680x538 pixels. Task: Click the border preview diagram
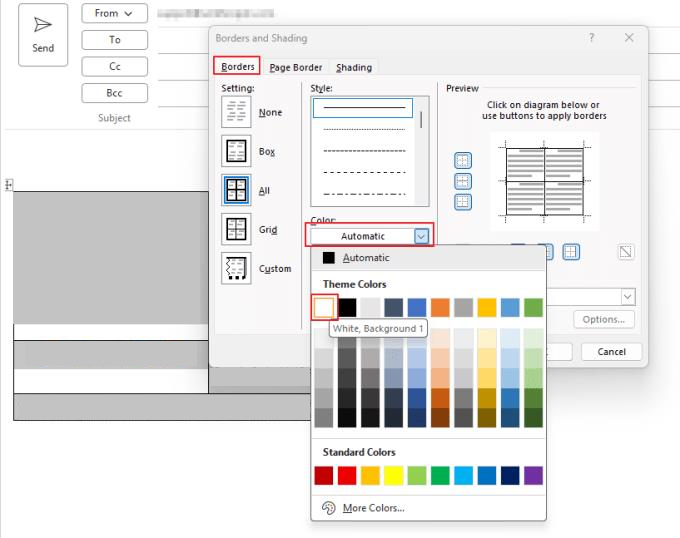(545, 182)
